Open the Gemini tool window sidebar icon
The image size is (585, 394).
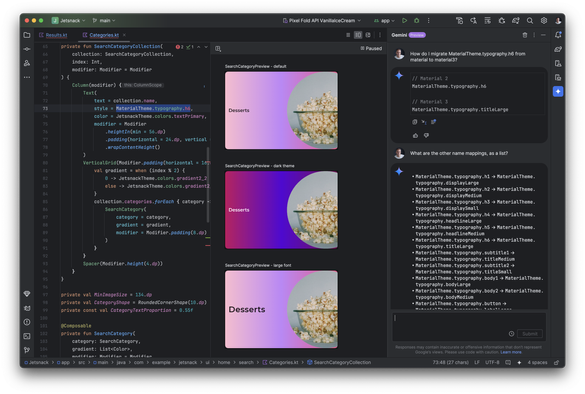point(558,91)
